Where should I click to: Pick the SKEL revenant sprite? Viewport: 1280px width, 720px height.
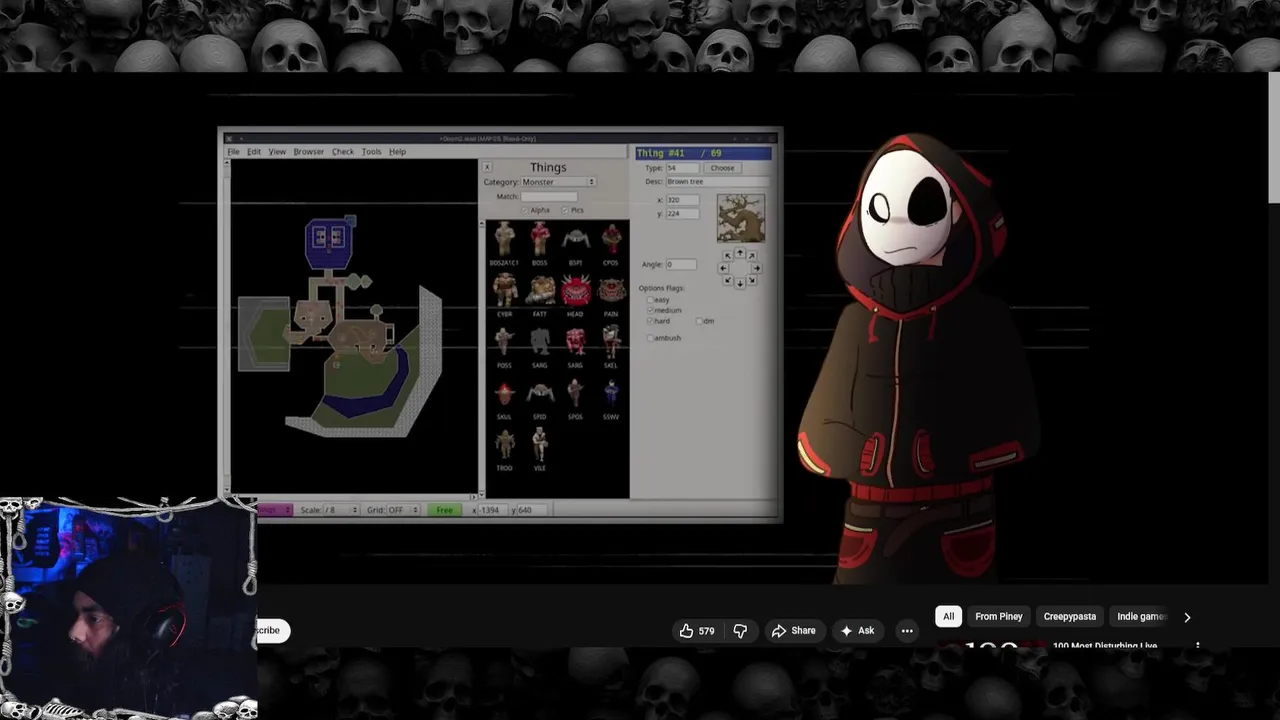(x=611, y=342)
